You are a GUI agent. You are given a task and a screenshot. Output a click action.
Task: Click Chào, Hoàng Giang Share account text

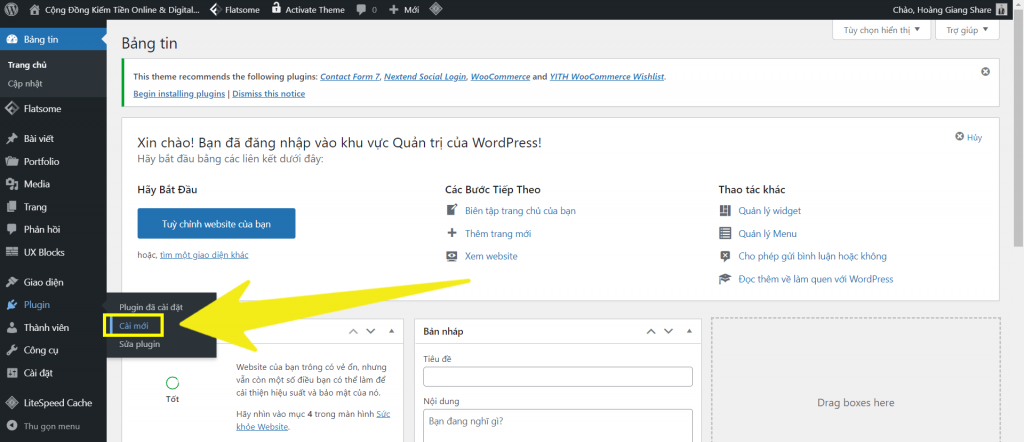tap(940, 10)
